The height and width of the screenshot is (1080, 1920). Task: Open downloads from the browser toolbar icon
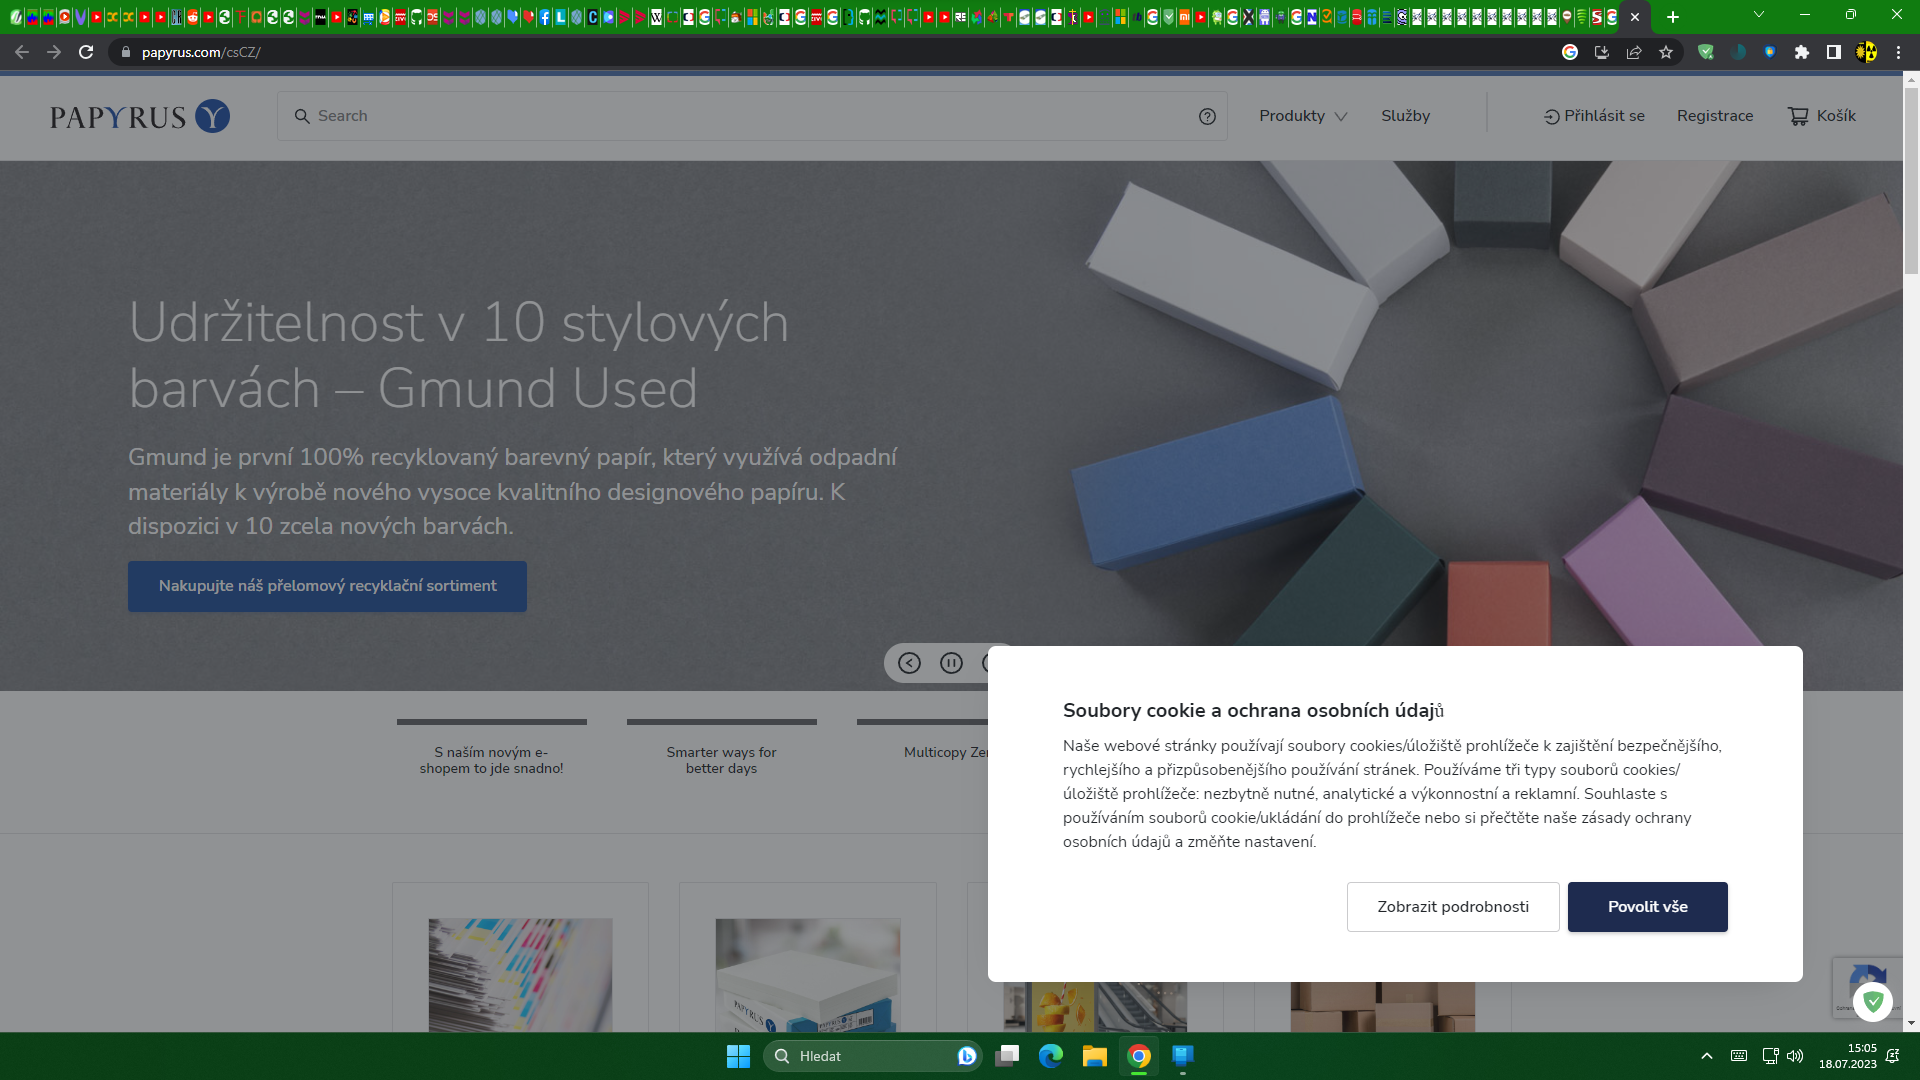[1603, 52]
